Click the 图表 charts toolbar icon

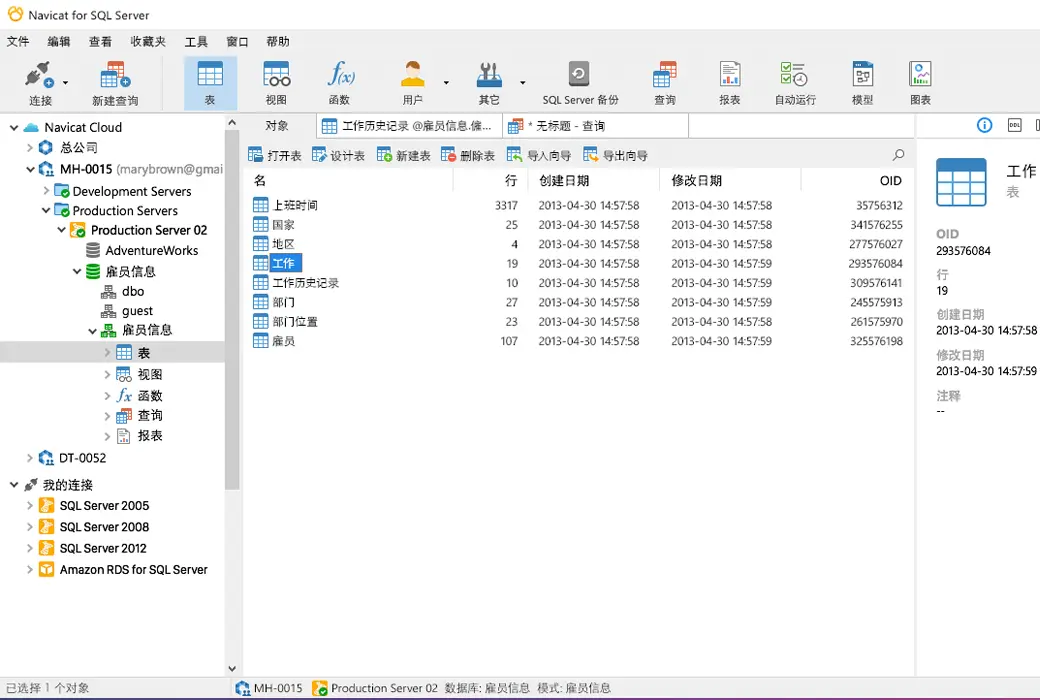(920, 74)
